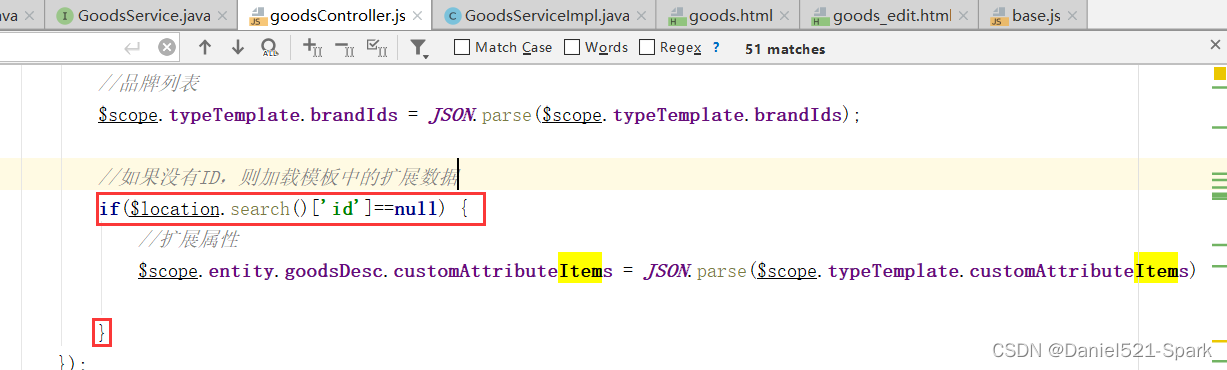Open the Regex help question mark

716,47
